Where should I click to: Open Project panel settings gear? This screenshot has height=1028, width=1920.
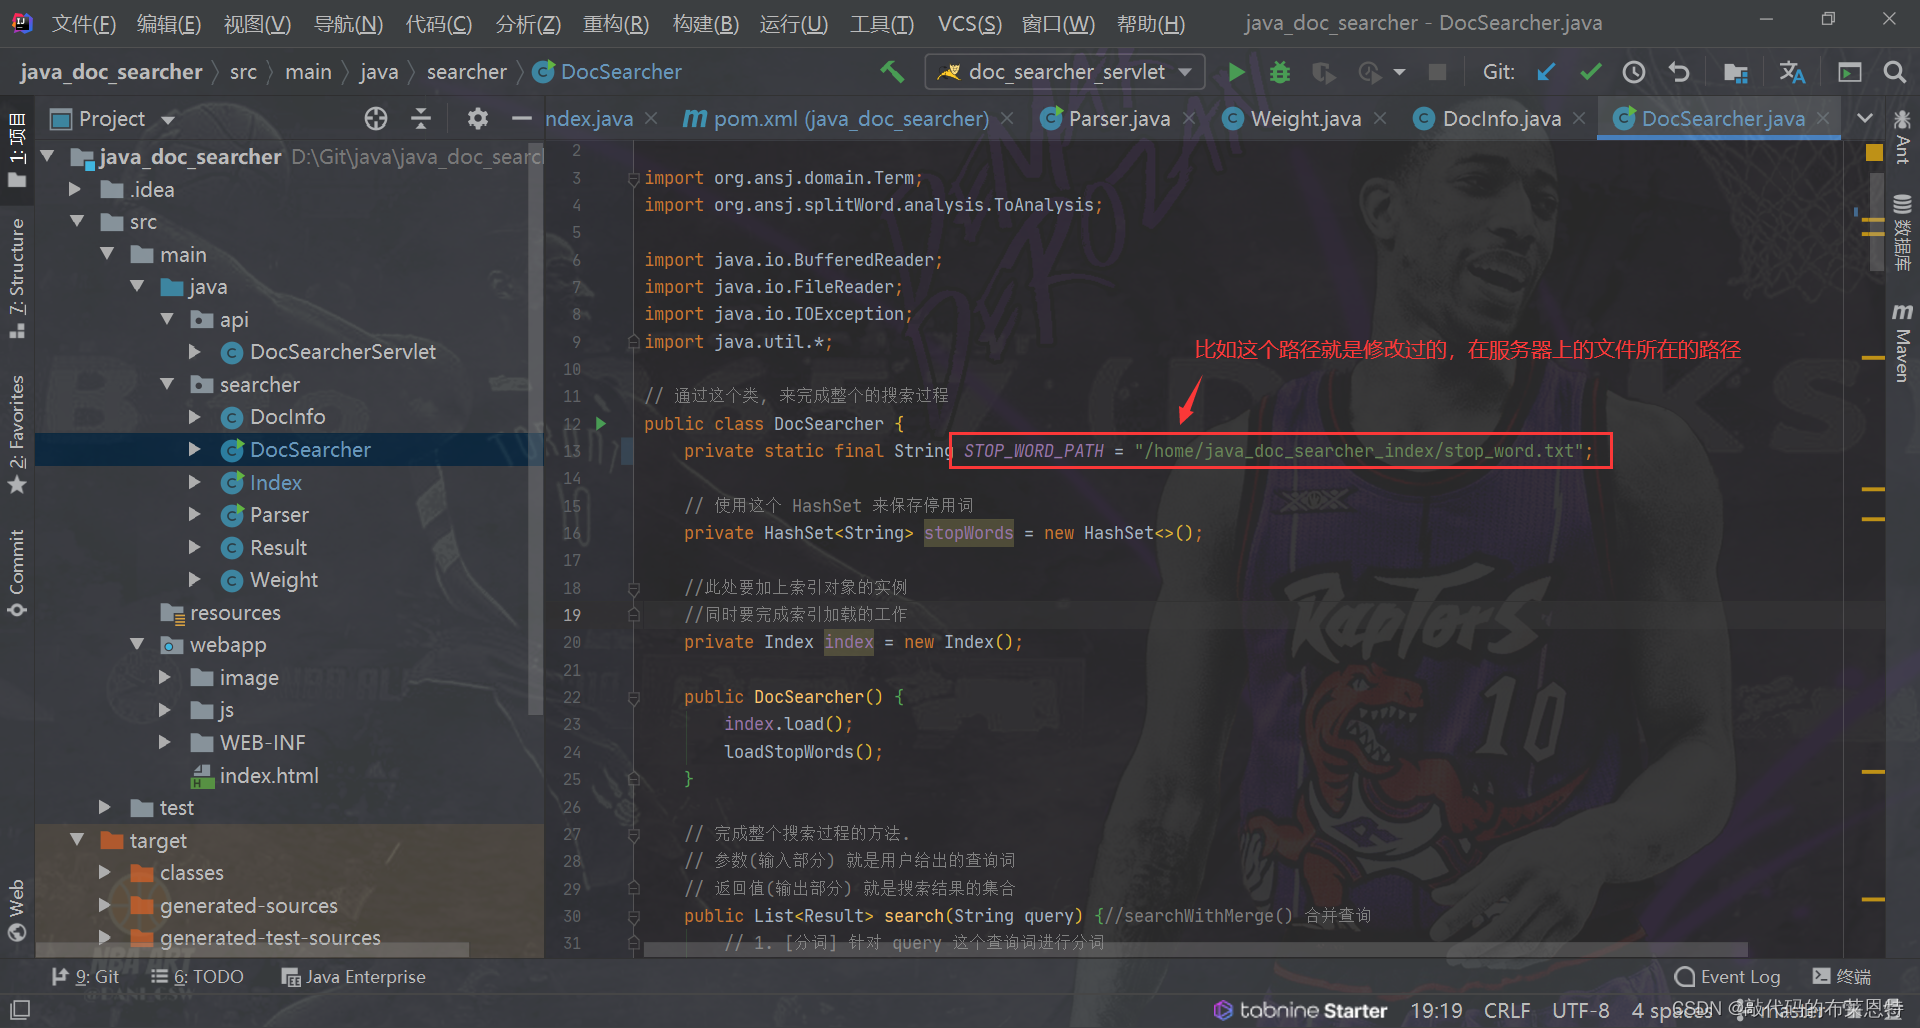478,119
